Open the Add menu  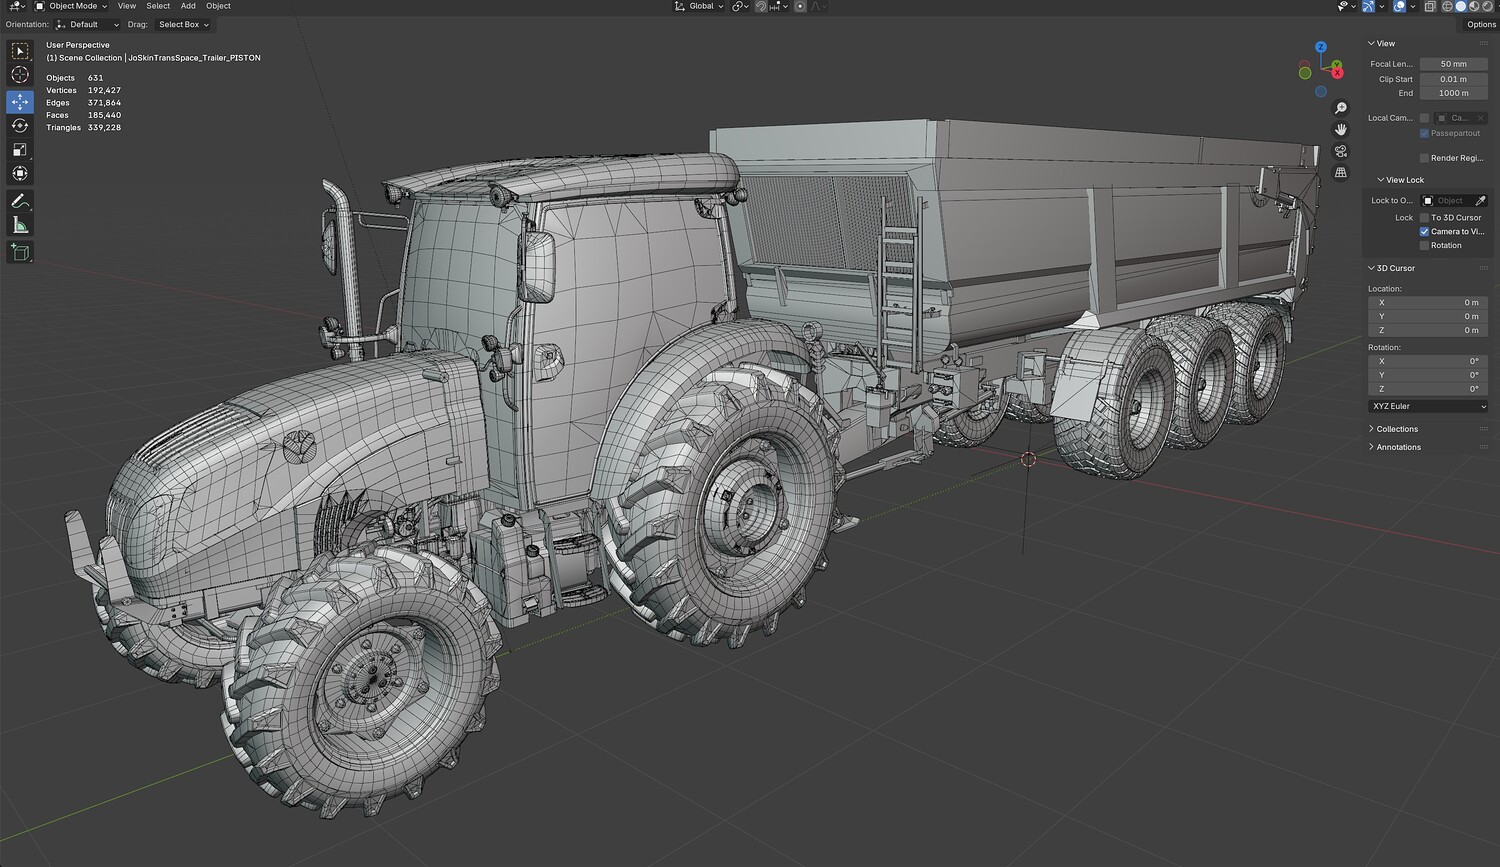(x=188, y=6)
